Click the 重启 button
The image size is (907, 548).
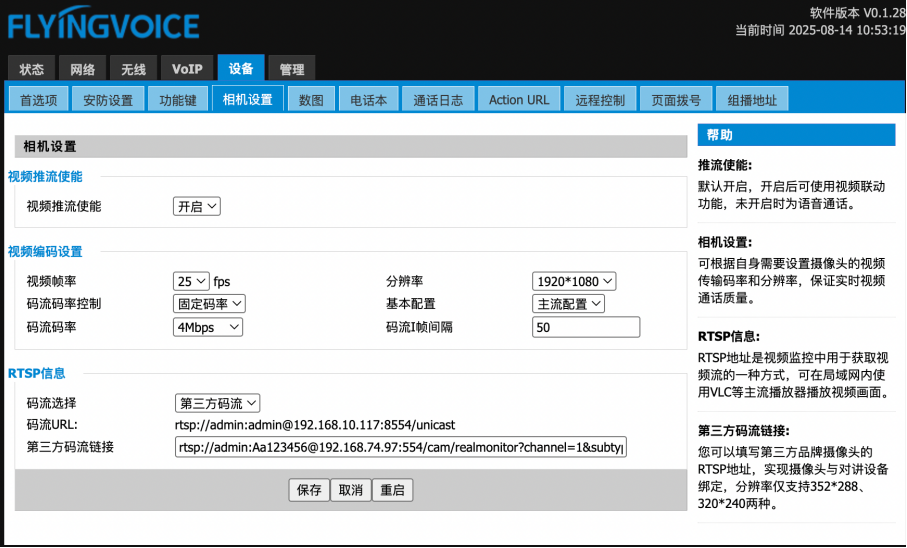tap(392, 490)
